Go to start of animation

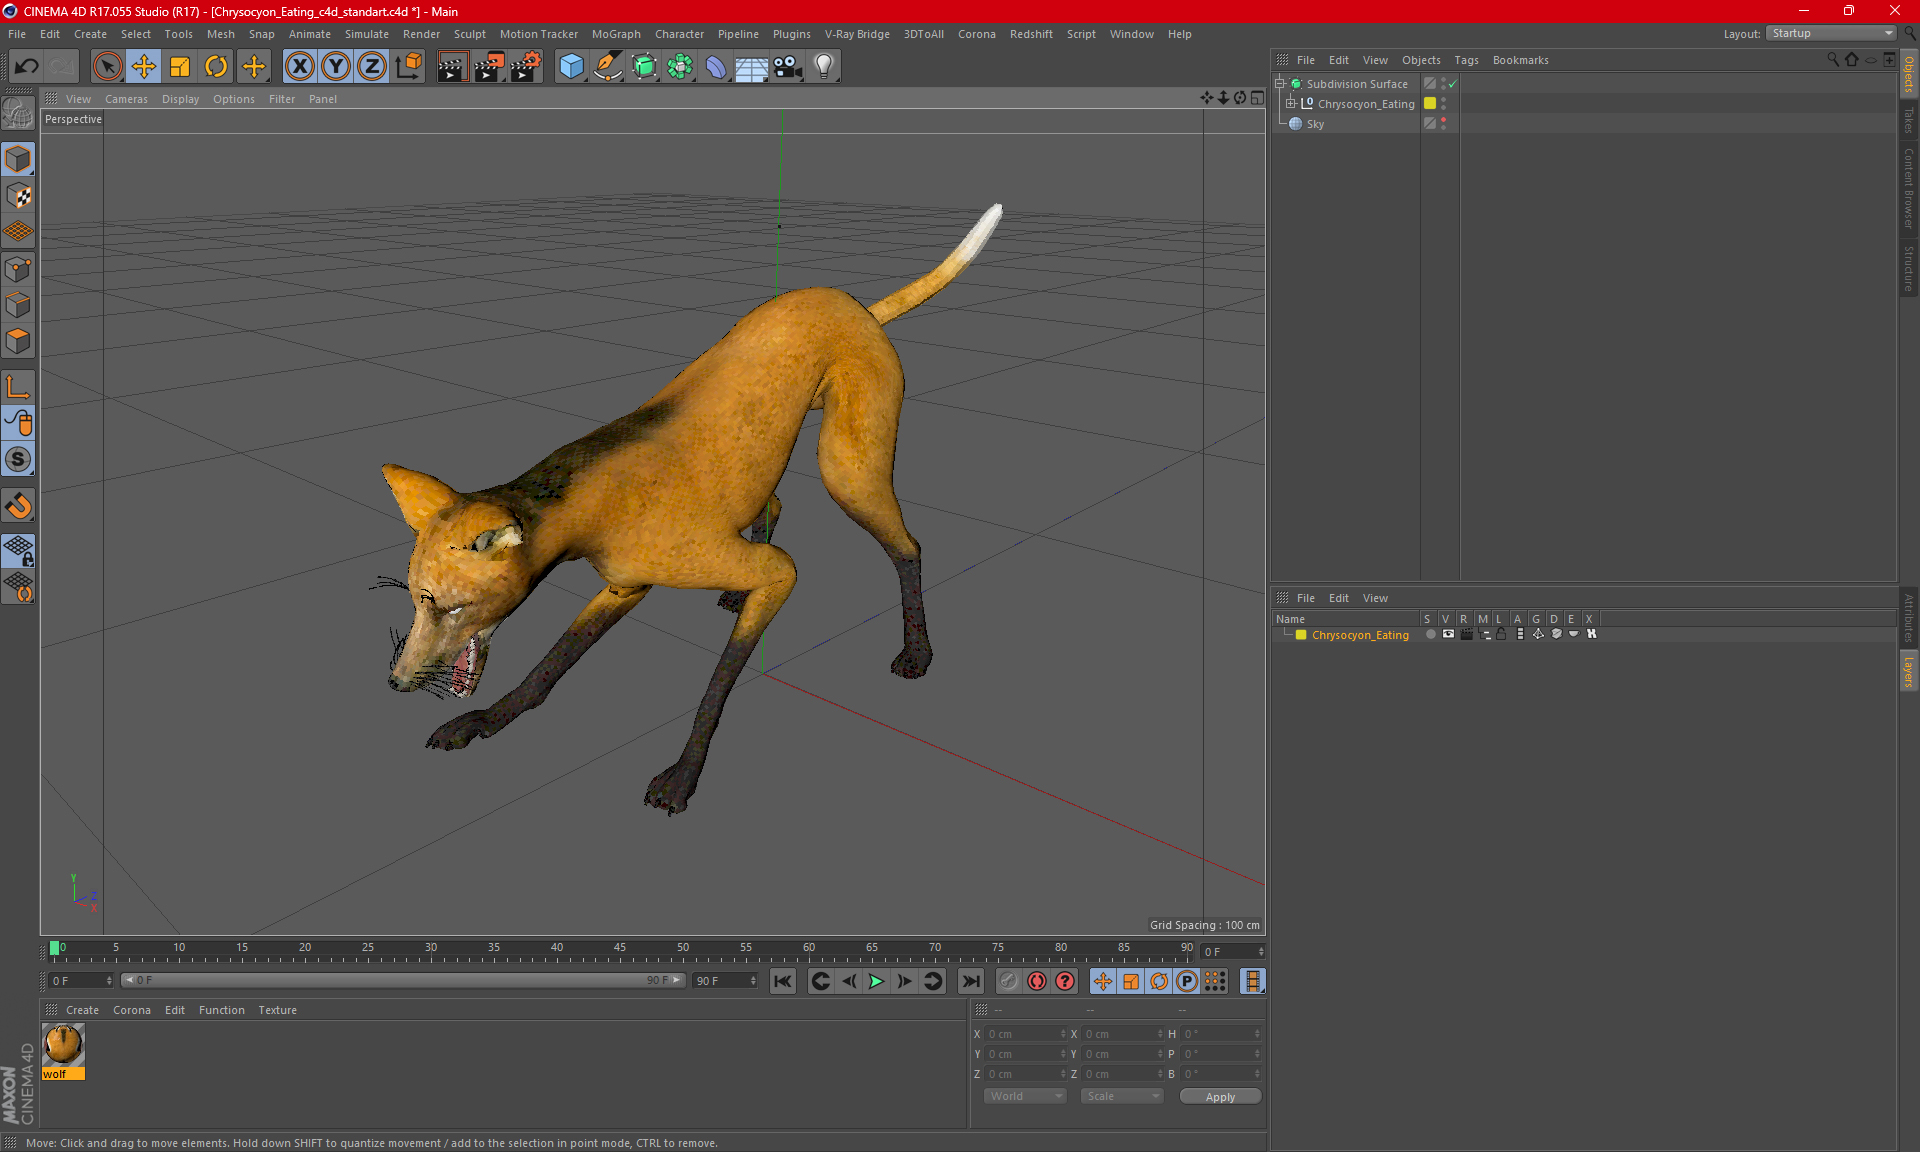coord(783,981)
